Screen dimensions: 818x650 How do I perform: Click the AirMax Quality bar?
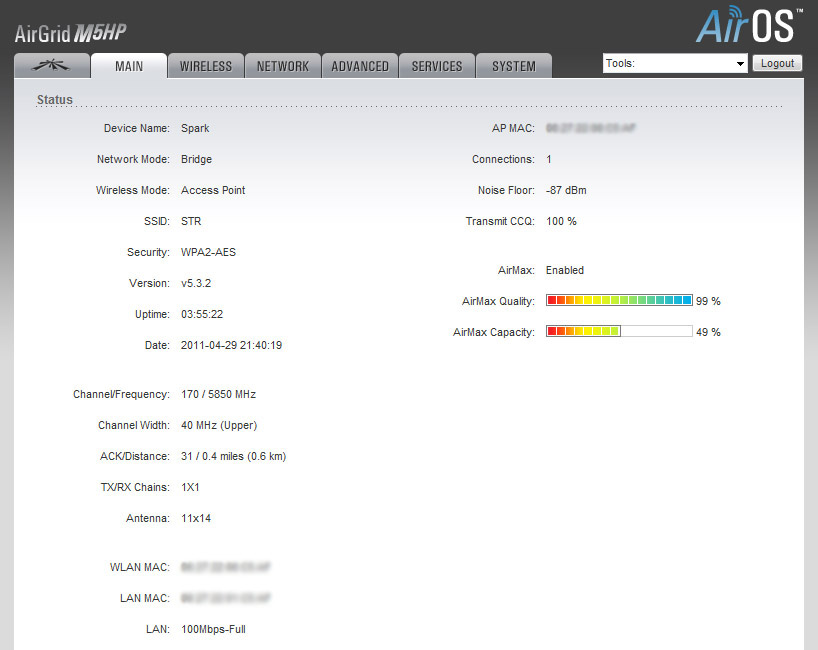[619, 300]
